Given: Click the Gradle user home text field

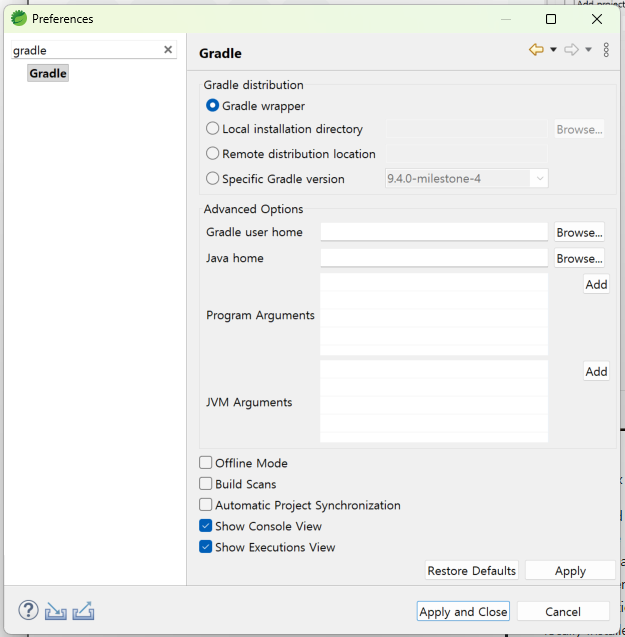Looking at the screenshot, I should (x=434, y=232).
